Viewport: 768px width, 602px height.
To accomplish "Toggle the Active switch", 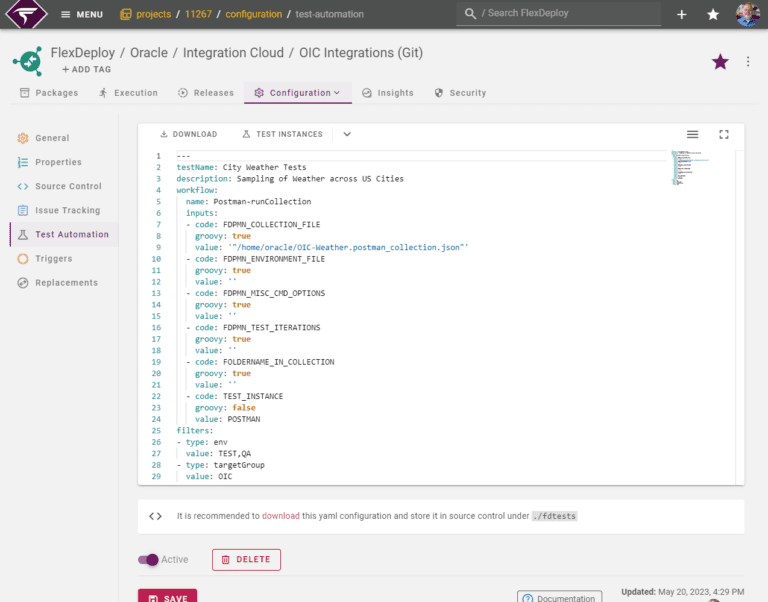I will pyautogui.click(x=148, y=559).
